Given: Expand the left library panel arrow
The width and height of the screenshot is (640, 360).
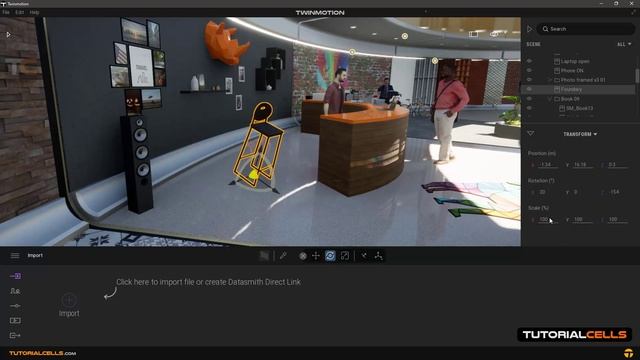Looking at the screenshot, I should [9, 35].
